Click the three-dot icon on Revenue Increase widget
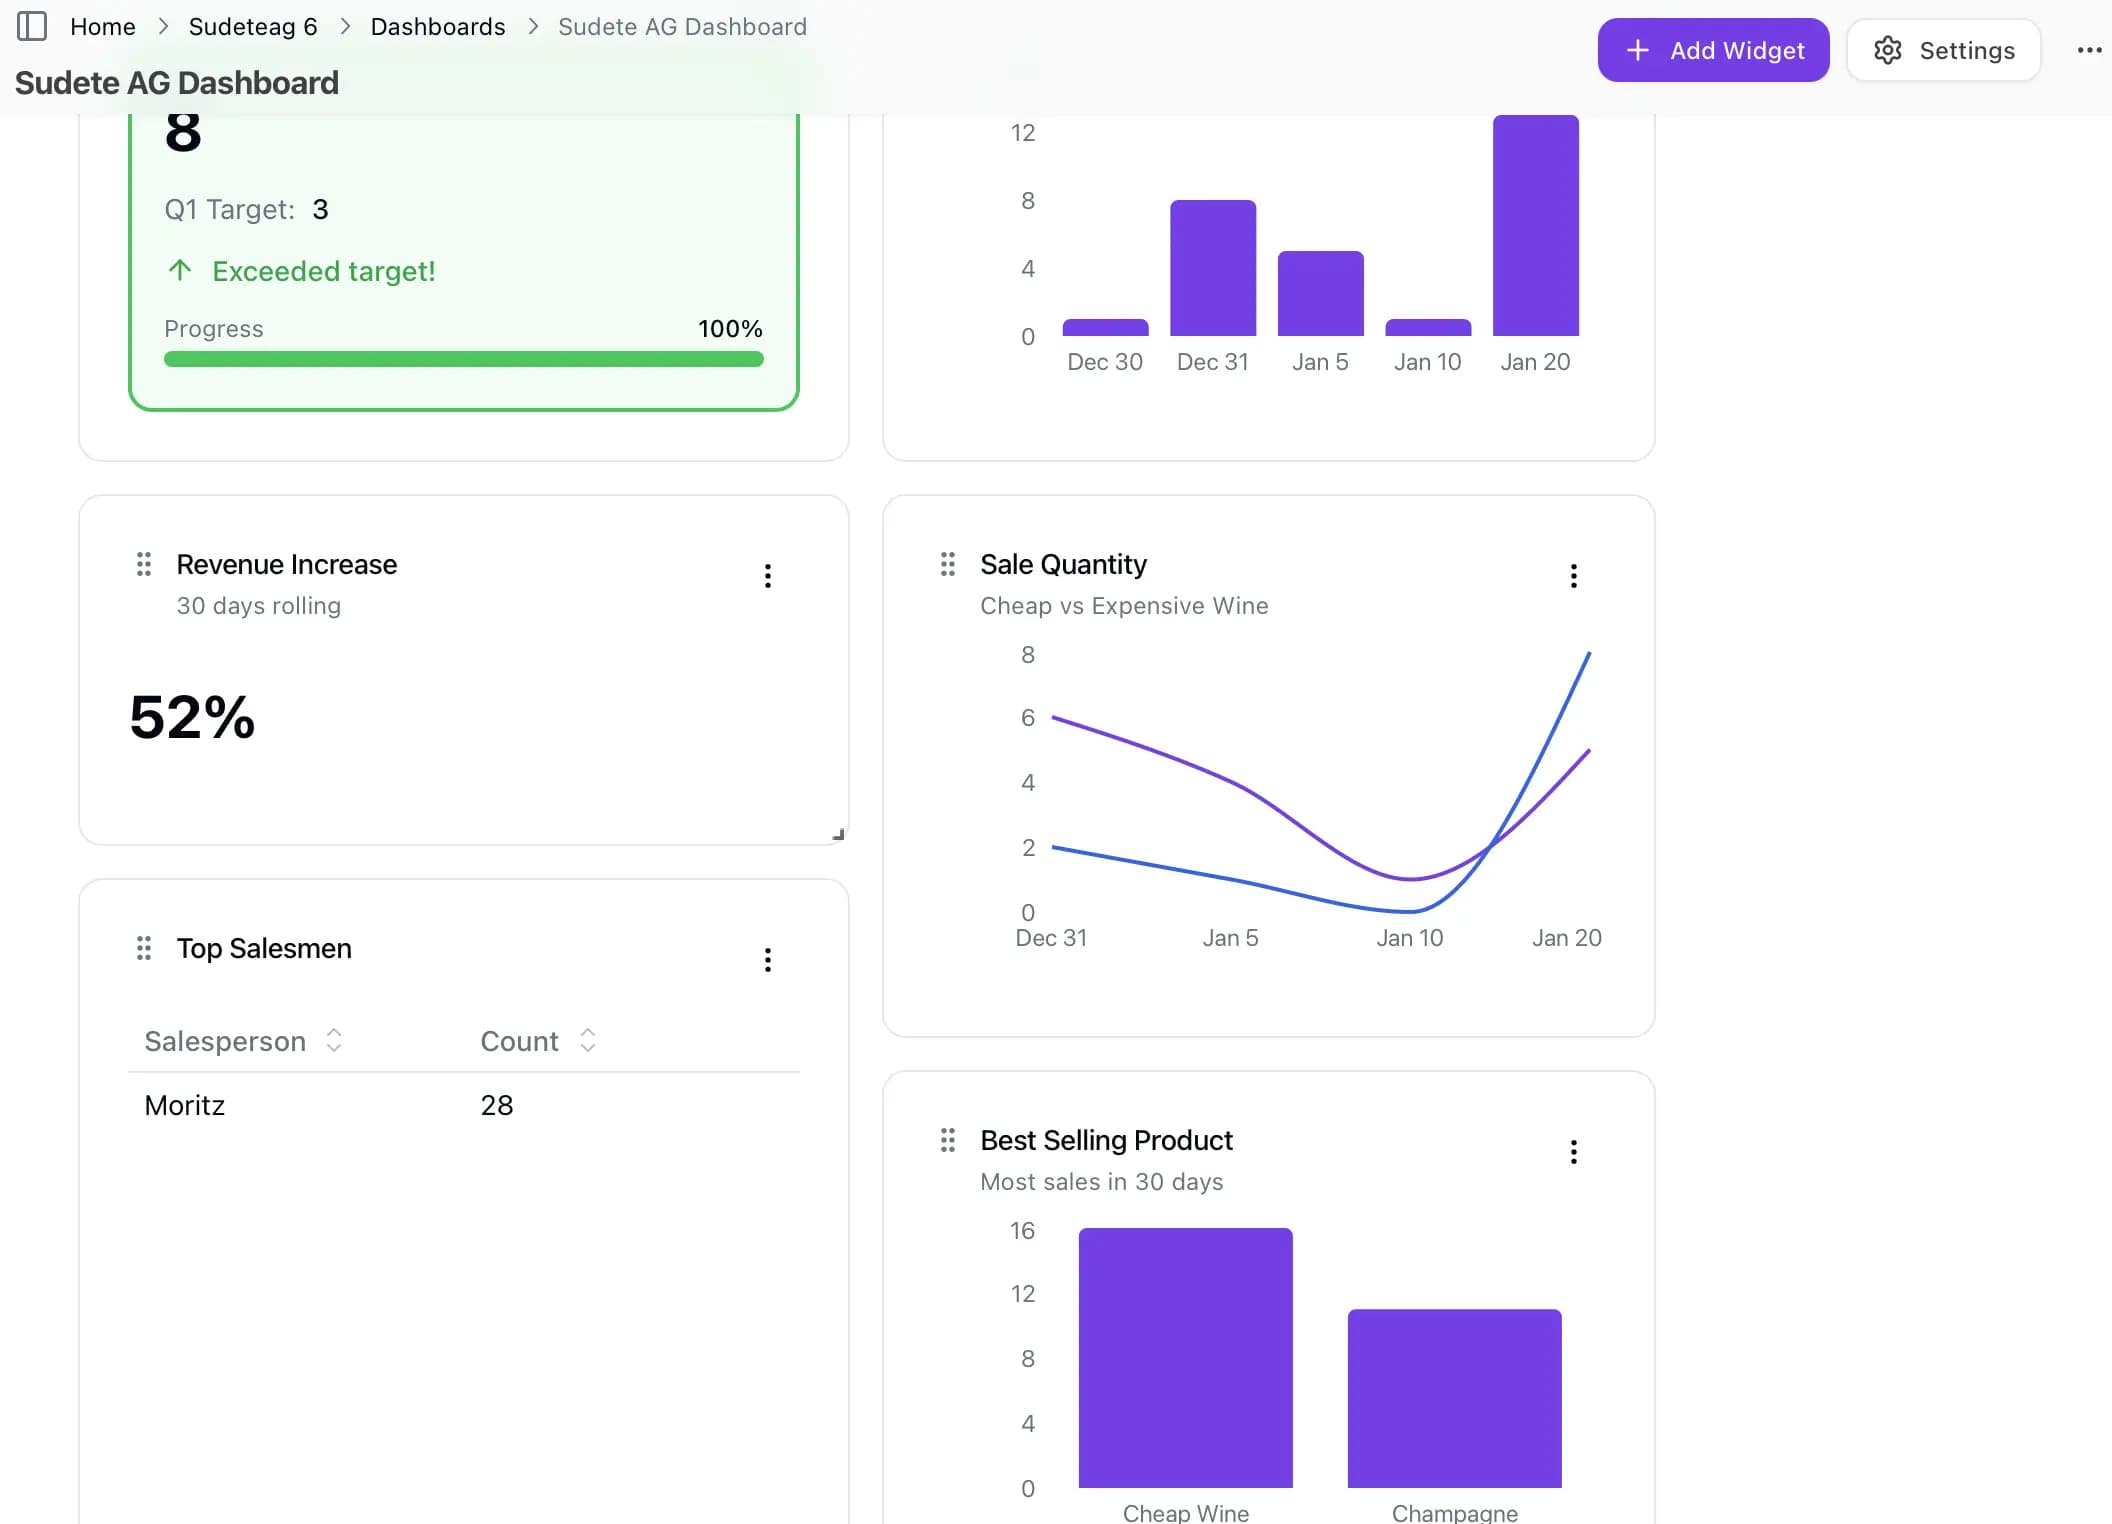This screenshot has height=1524, width=2112. click(x=768, y=576)
